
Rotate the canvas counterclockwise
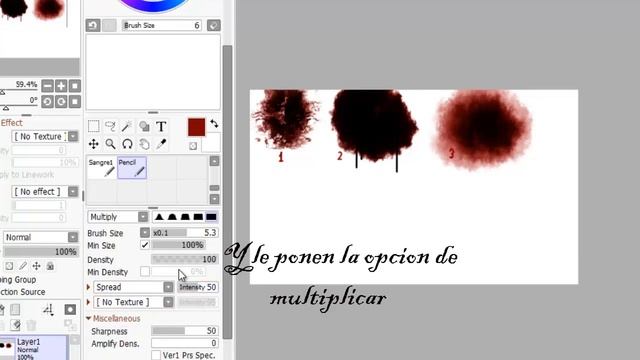[x=47, y=102]
